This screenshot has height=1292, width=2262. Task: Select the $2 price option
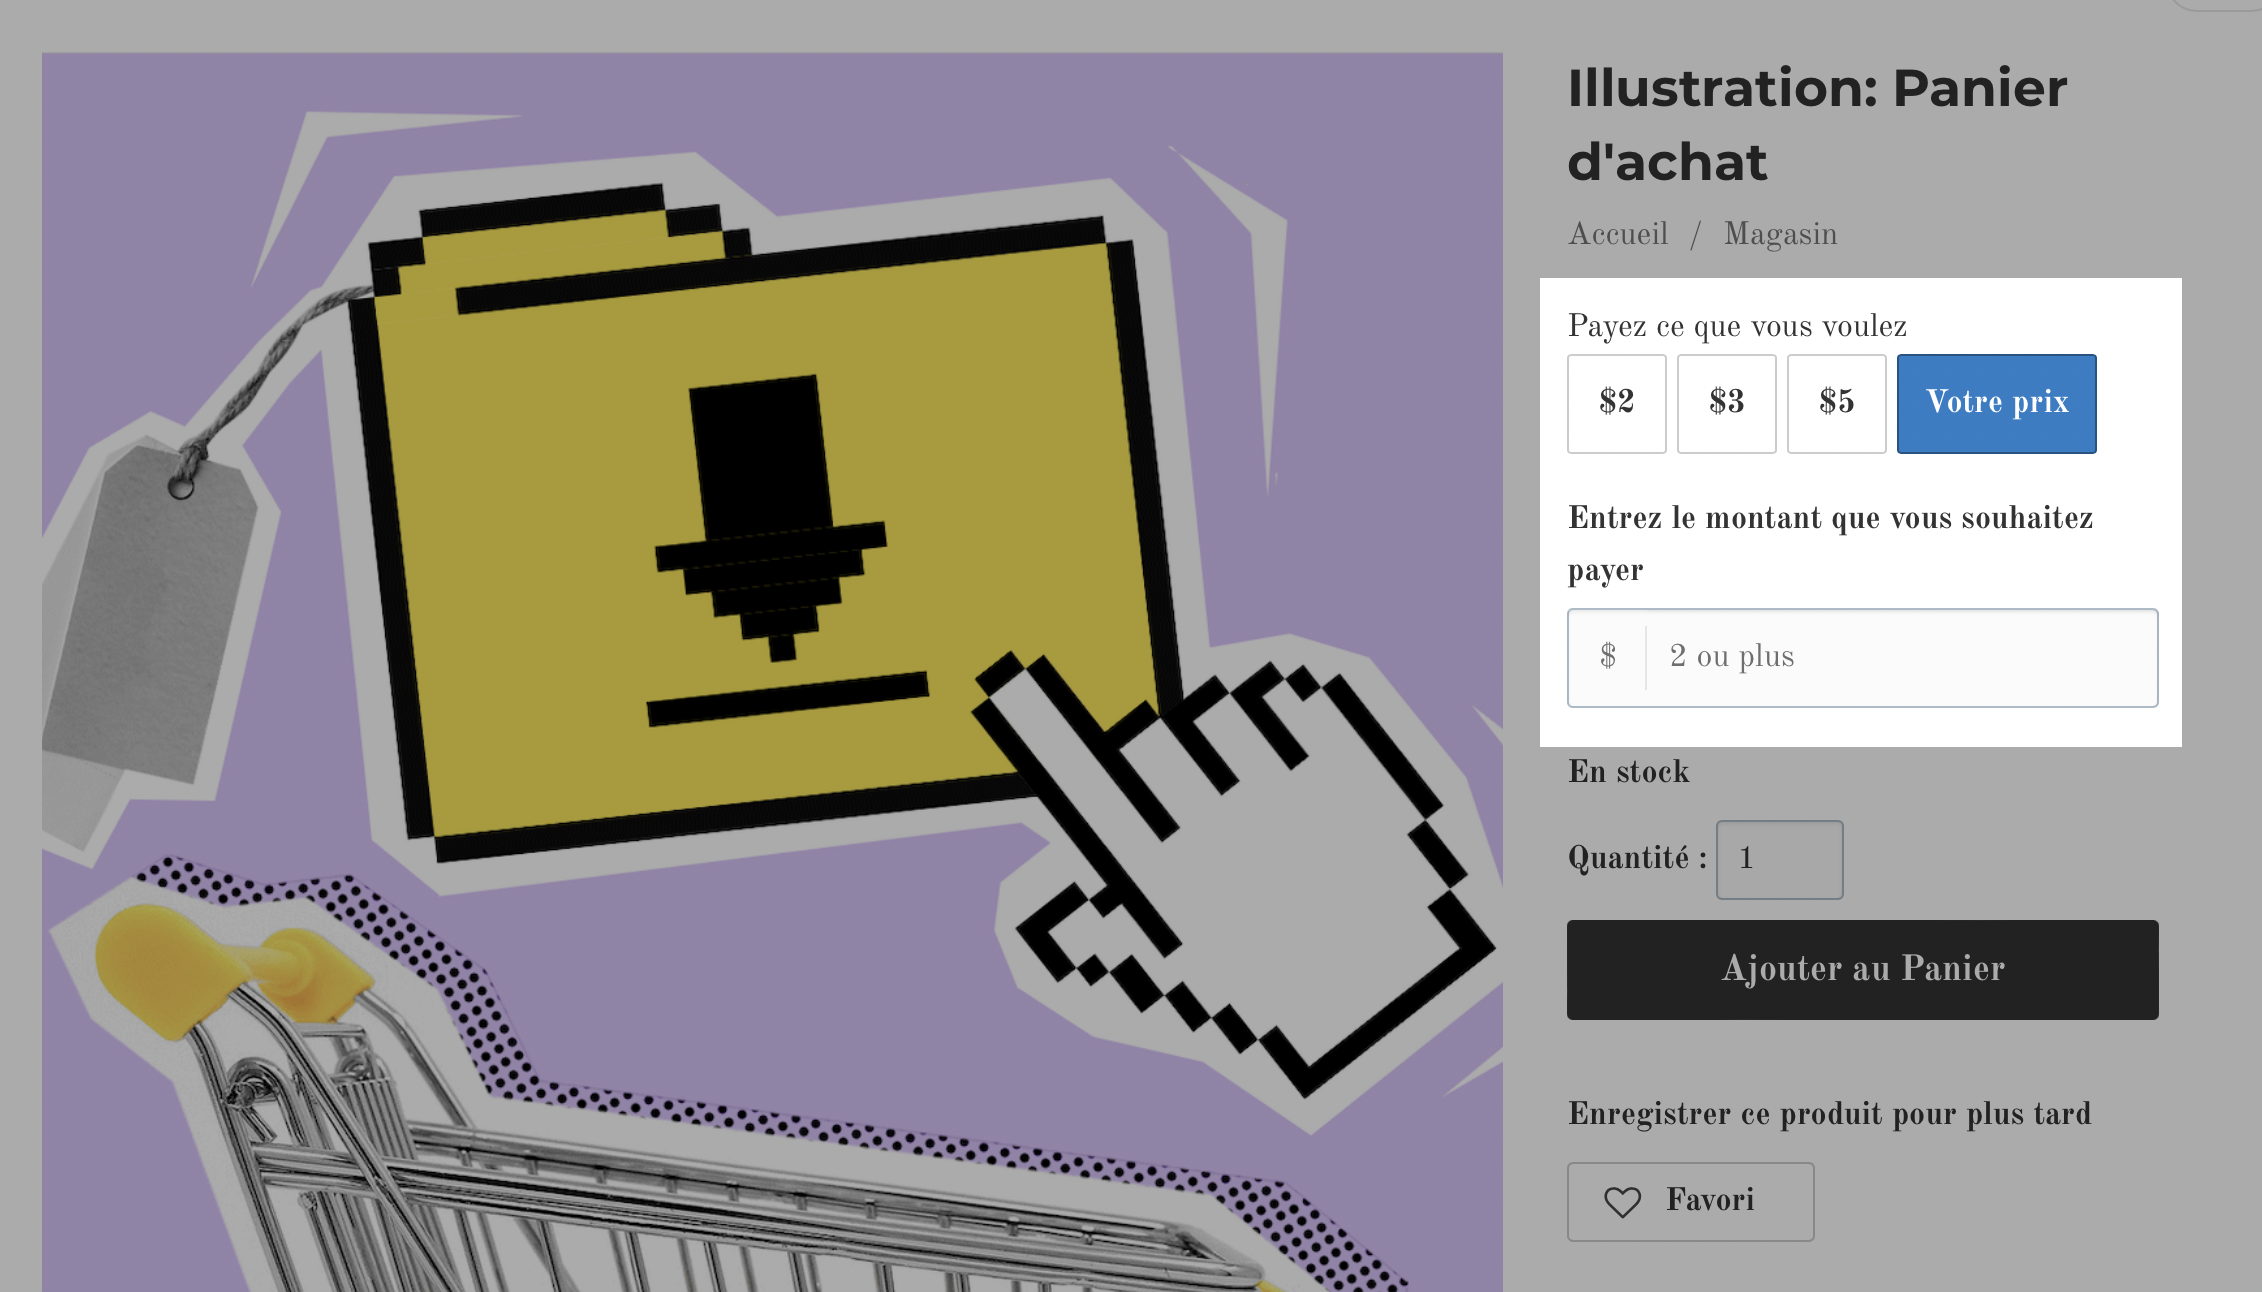[1616, 403]
